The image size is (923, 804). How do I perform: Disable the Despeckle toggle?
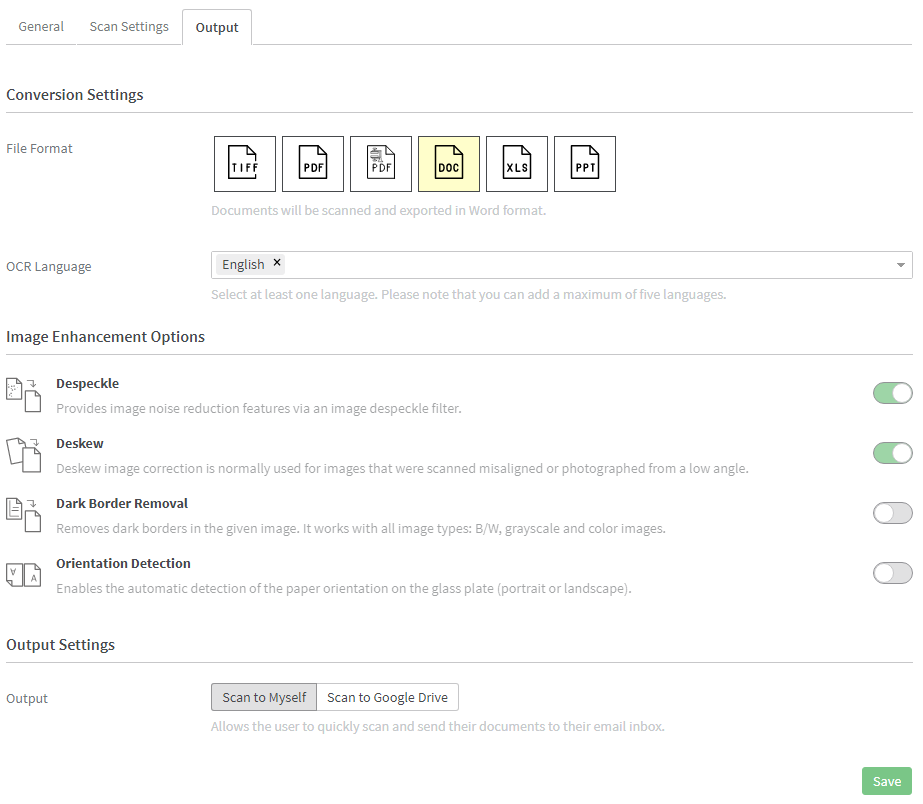coord(892,393)
